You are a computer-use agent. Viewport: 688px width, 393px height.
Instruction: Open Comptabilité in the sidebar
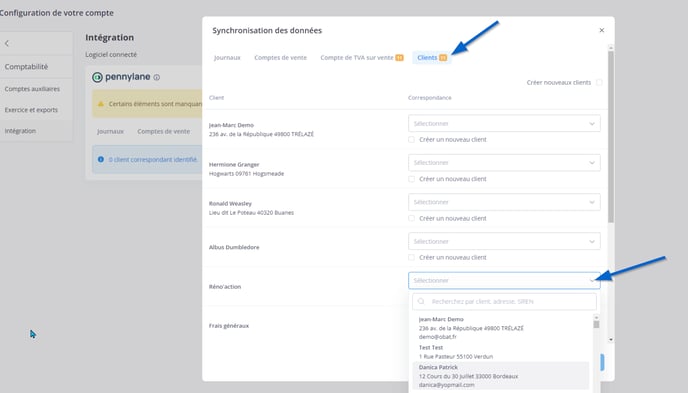26,67
